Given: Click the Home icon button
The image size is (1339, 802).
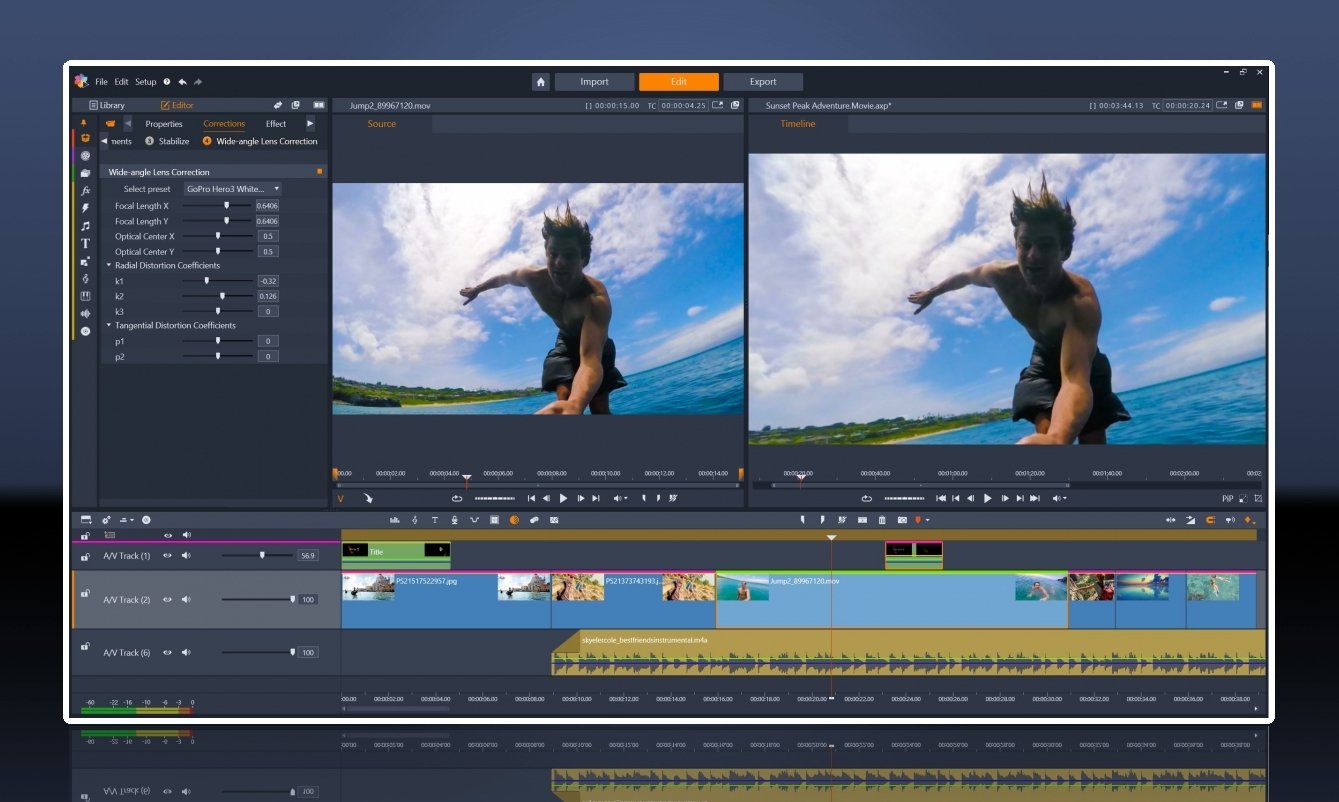Looking at the screenshot, I should tap(541, 82).
